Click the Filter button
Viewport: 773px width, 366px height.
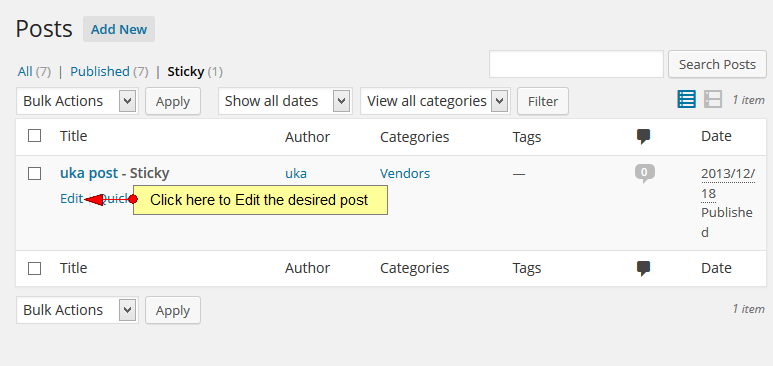click(x=543, y=101)
